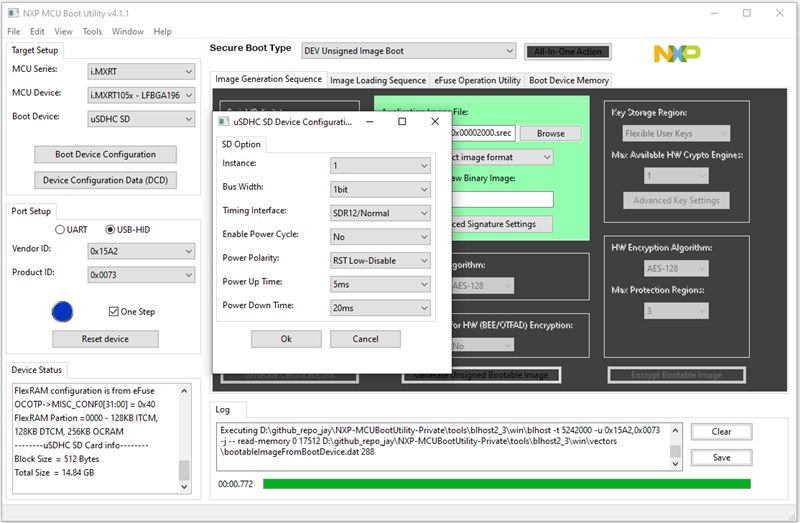This screenshot has height=523, width=800.
Task: Open the Edit menu
Action: point(37,32)
